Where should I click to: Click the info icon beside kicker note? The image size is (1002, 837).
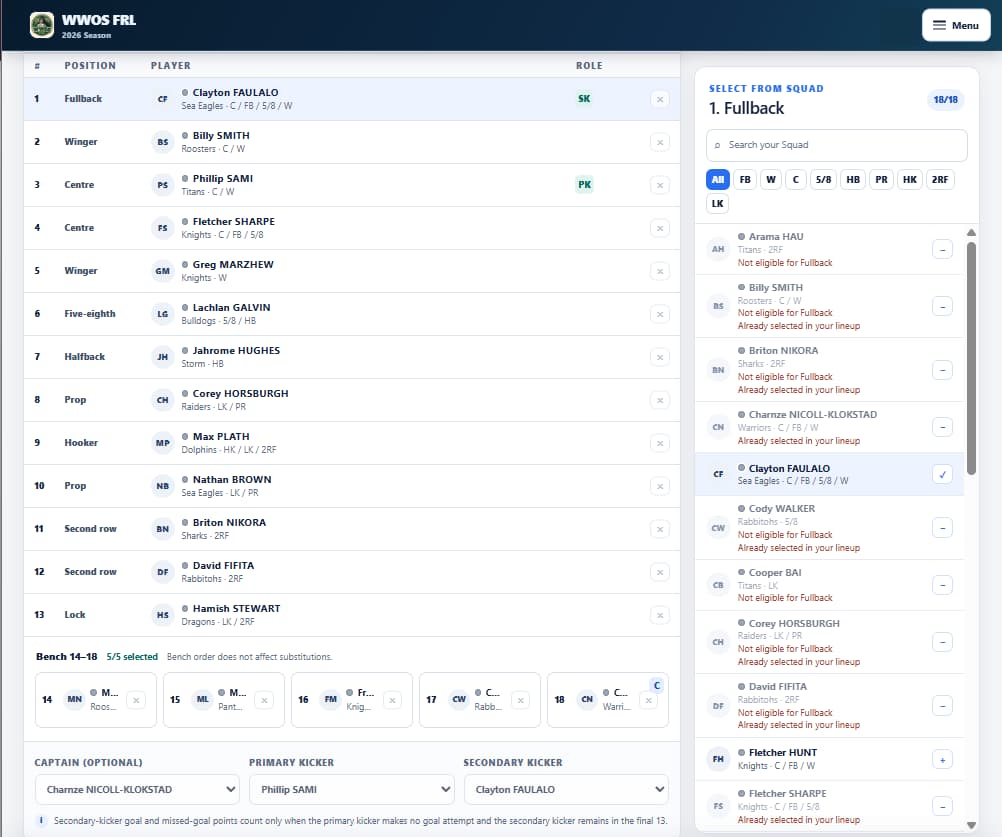pyautogui.click(x=42, y=820)
